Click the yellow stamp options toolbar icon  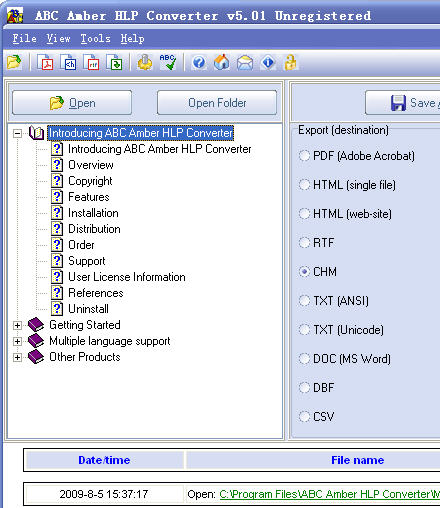(x=144, y=62)
